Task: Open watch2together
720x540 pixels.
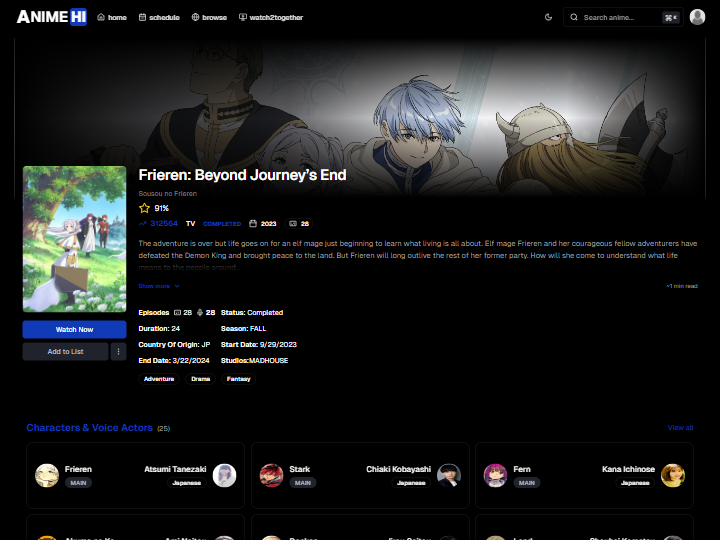Action: click(x=271, y=17)
